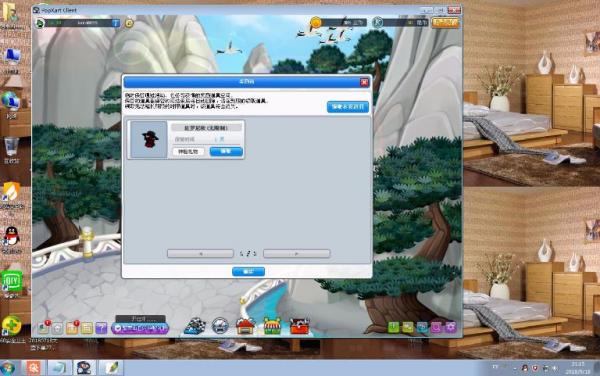This screenshot has width=600, height=376.
Task: Open the PopKart game icon in the taskbar
Action: coord(84,368)
